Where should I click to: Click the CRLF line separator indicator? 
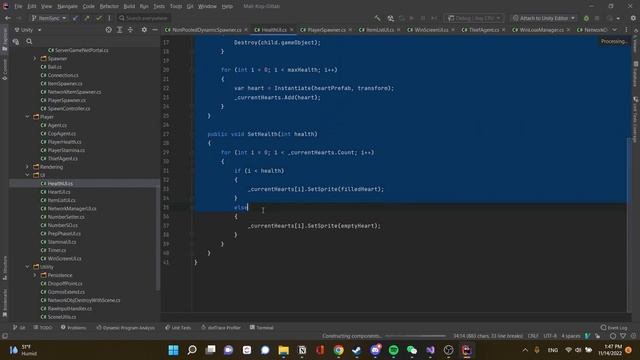click(533, 336)
